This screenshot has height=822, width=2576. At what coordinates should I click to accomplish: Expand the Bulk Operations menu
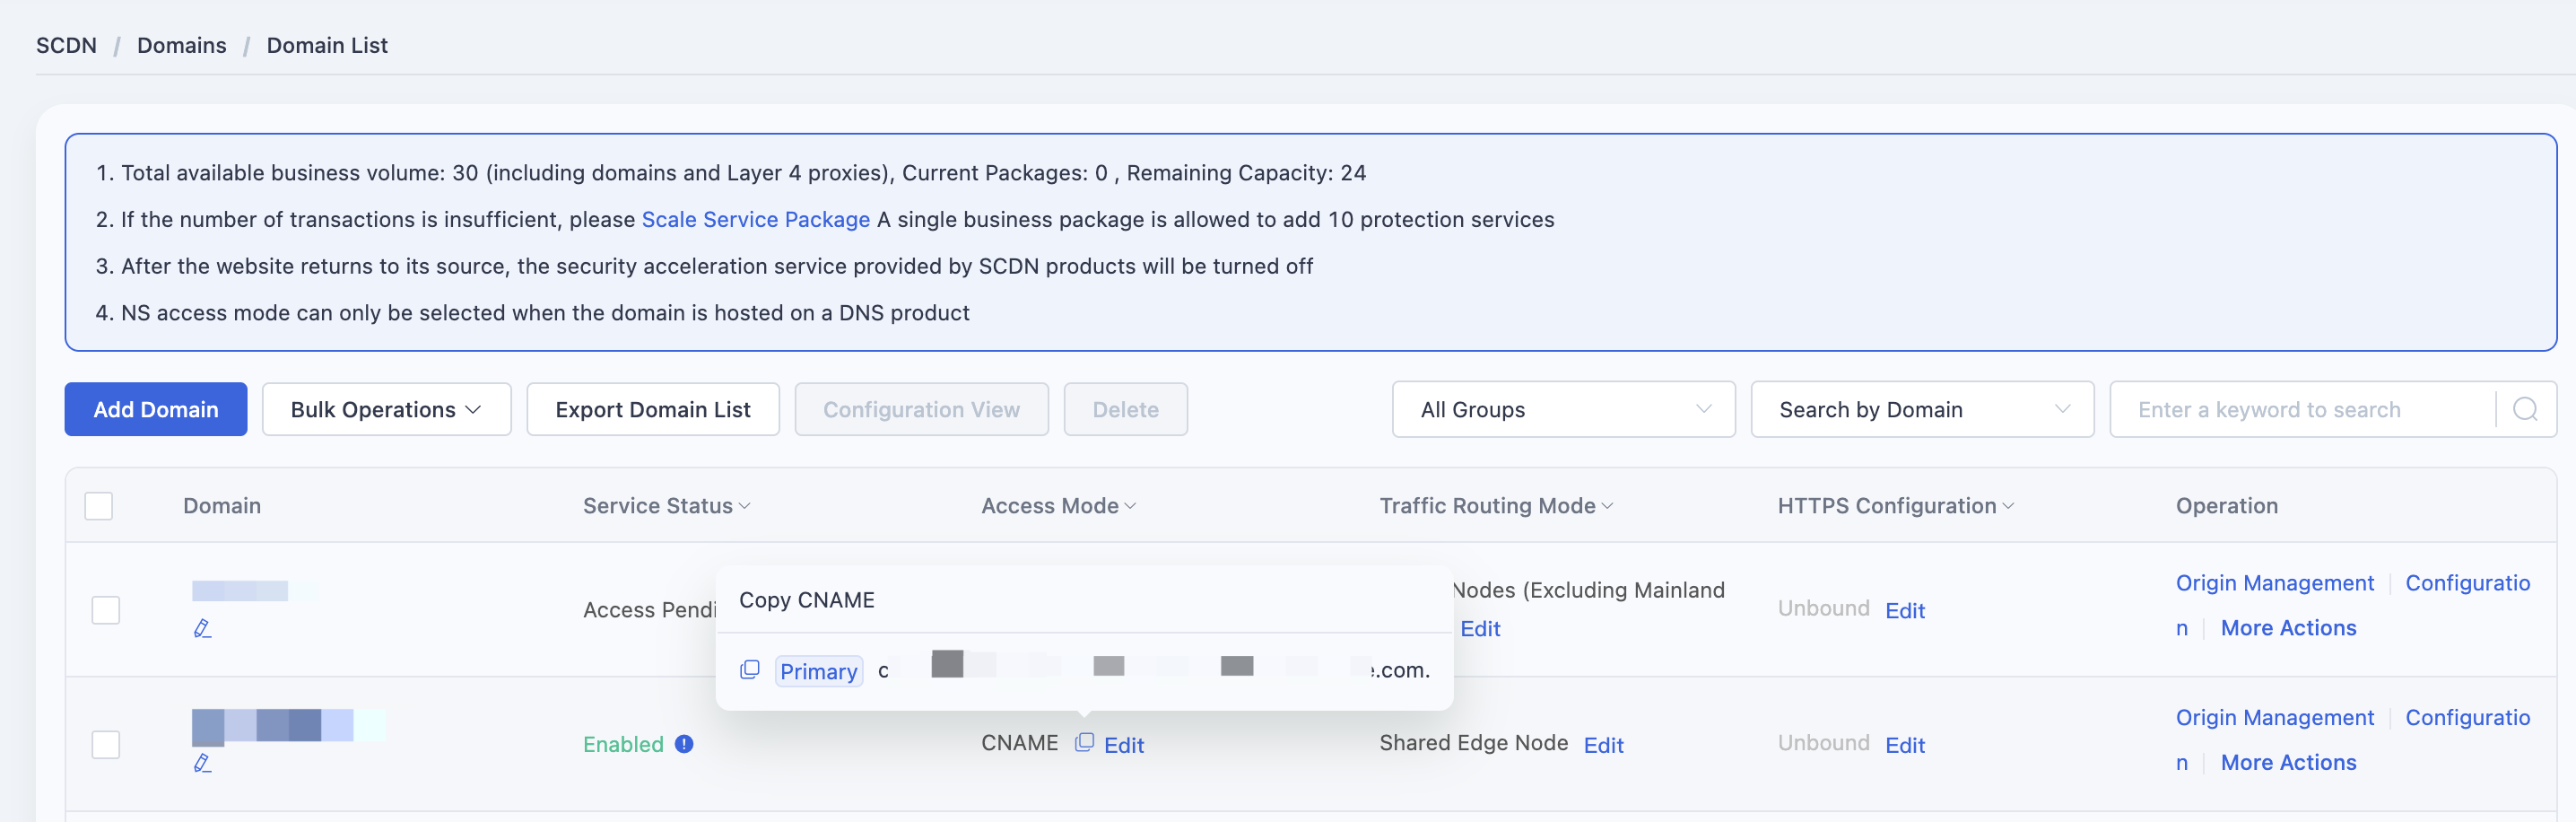coord(386,409)
